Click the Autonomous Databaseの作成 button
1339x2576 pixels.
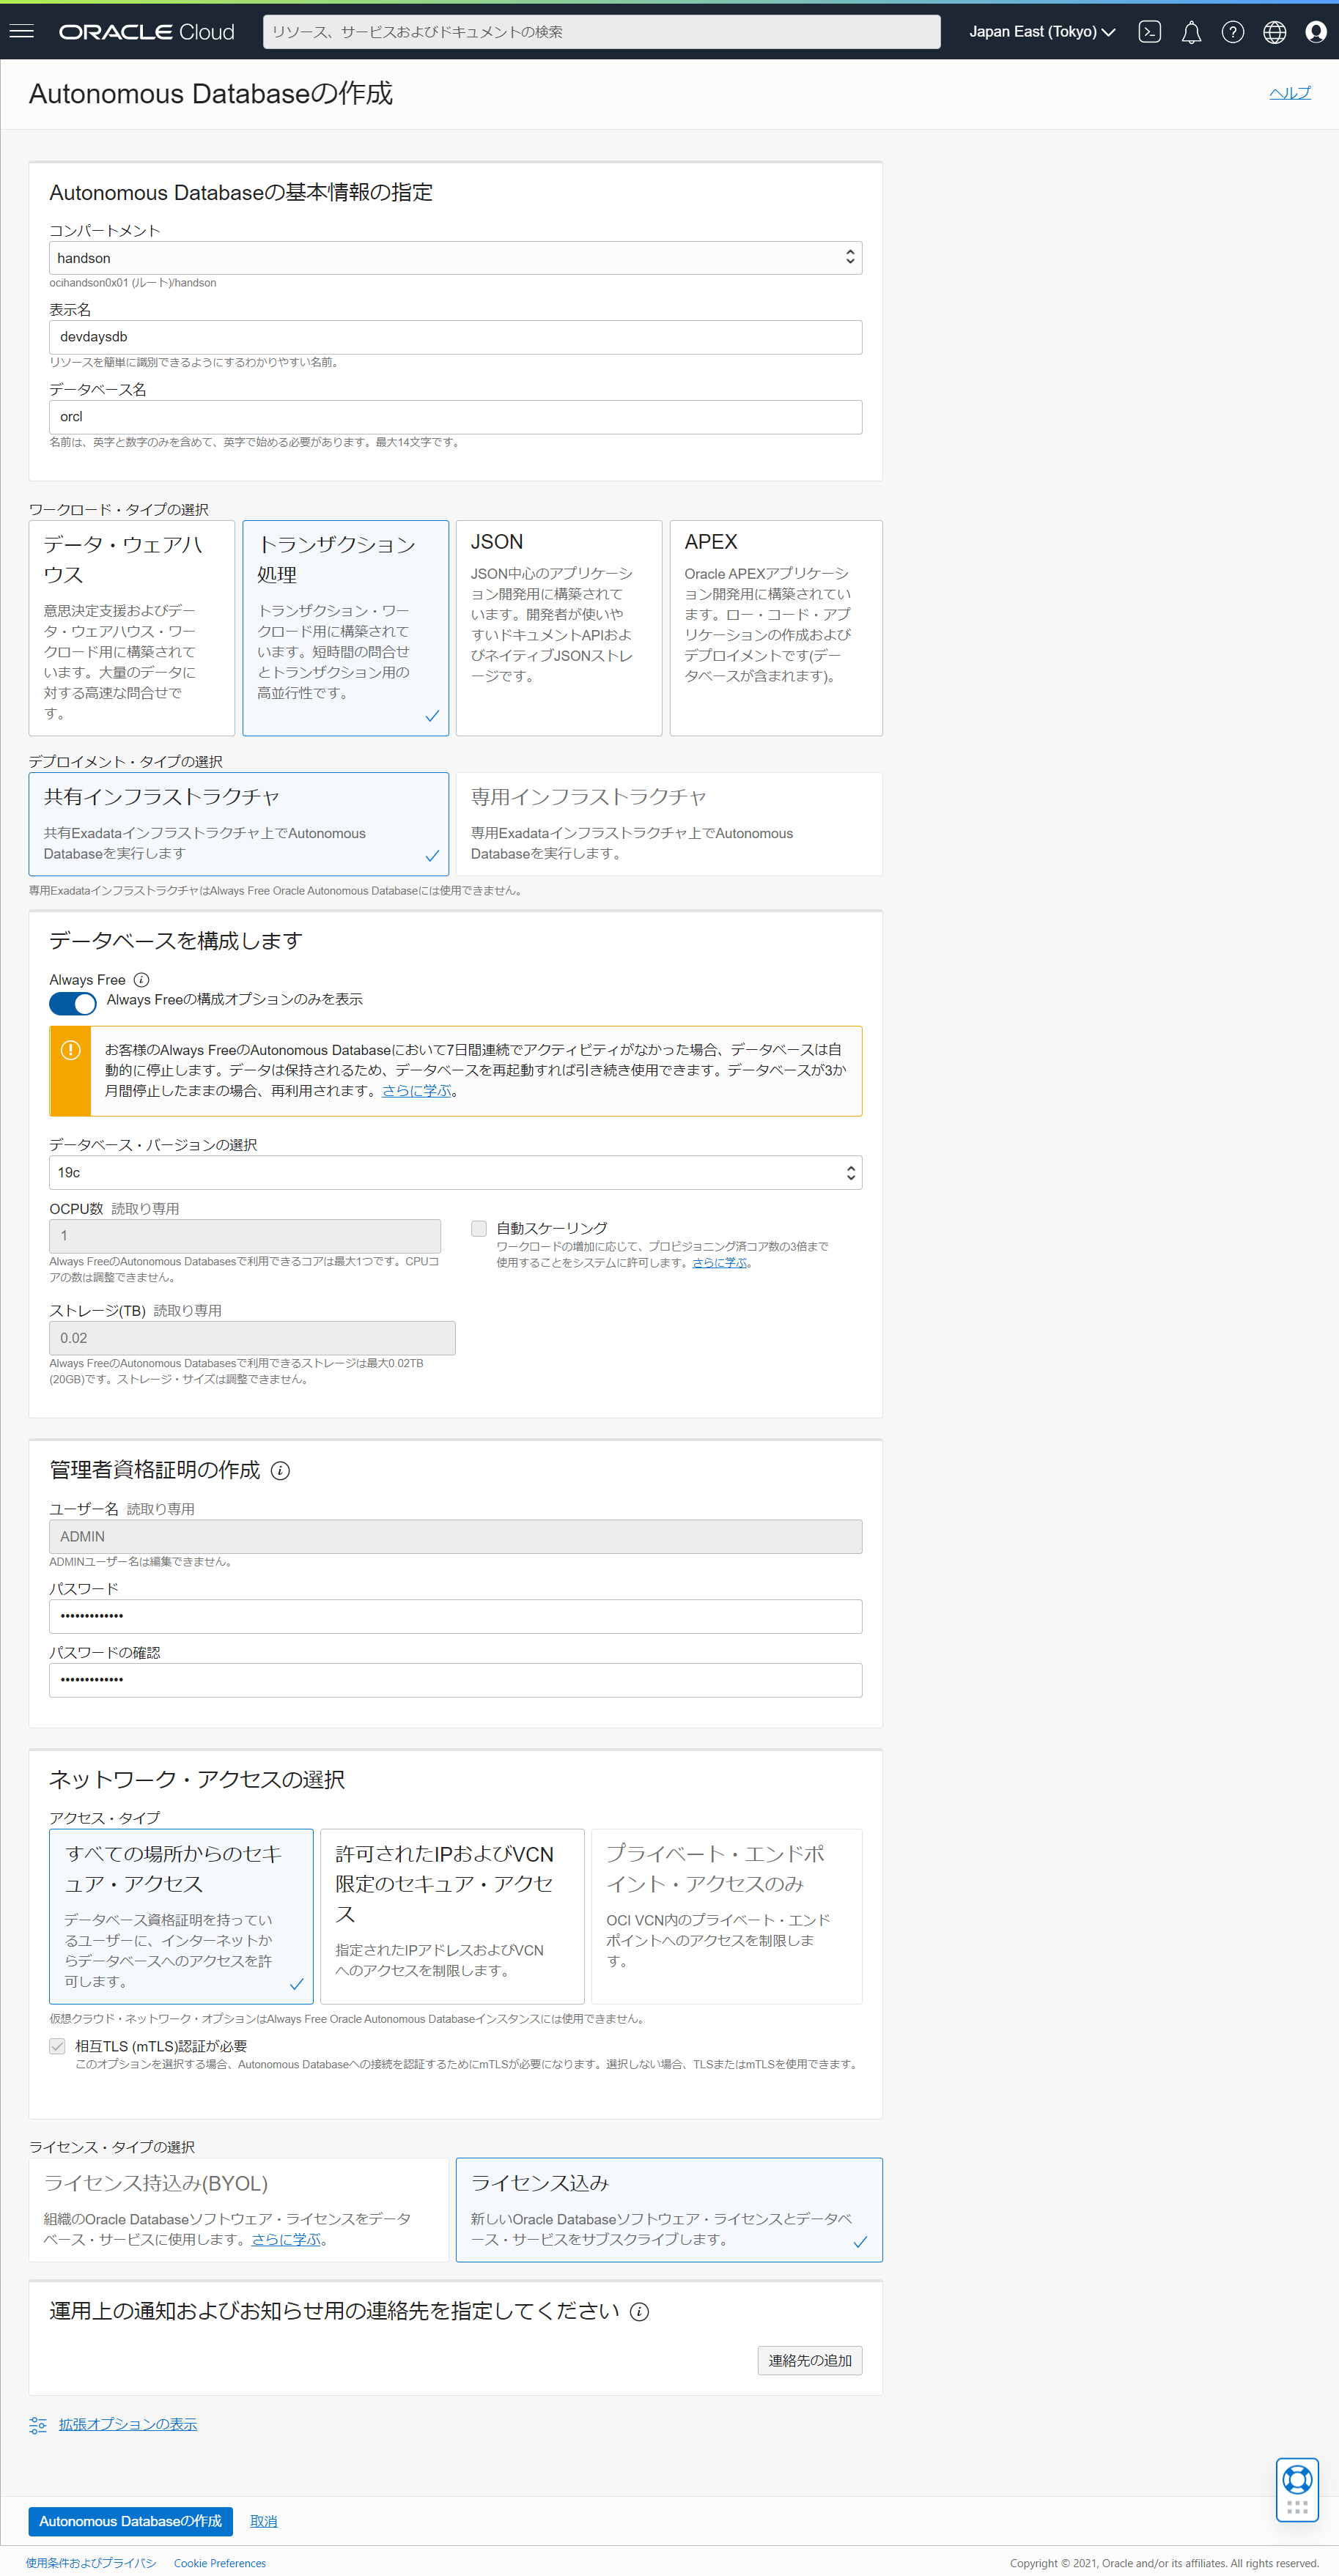pos(130,2521)
